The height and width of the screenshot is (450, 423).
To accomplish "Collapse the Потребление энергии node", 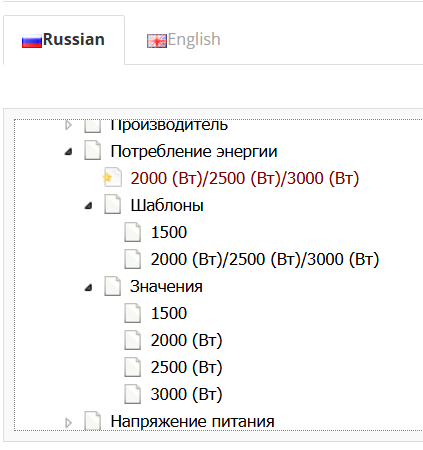I will (x=69, y=152).
